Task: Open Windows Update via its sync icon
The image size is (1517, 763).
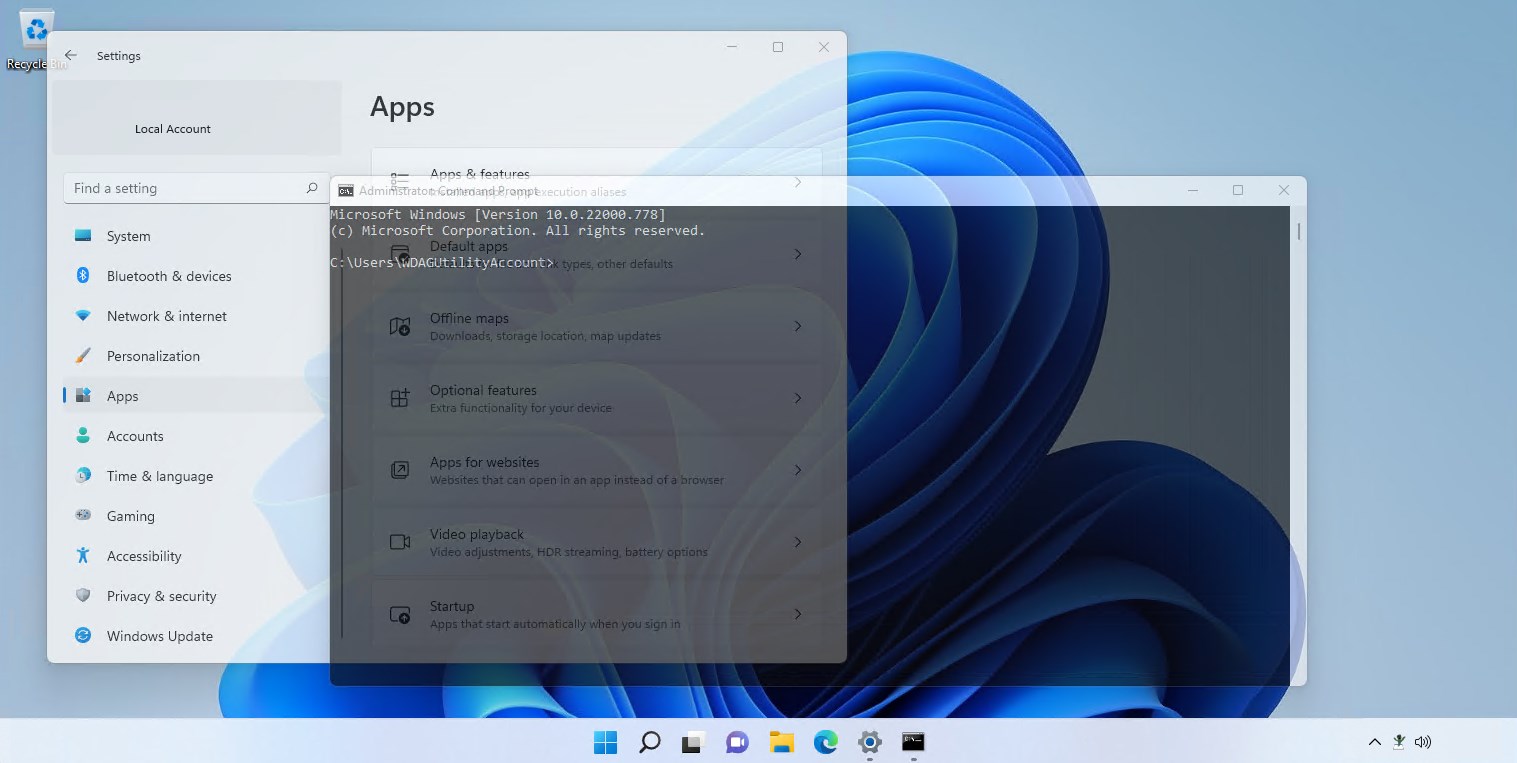Action: click(x=84, y=635)
